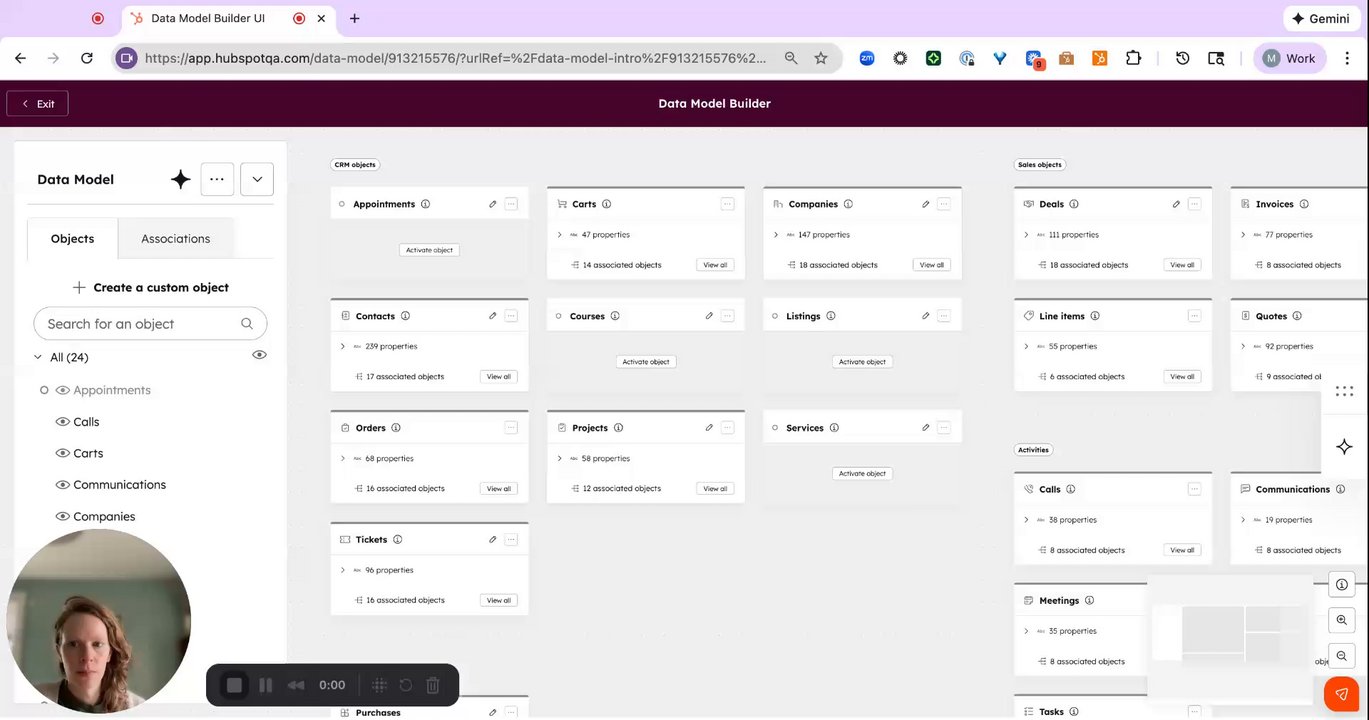The width and height of the screenshot is (1369, 720).
Task: Open the Gemini button in browser
Action: pos(1322,19)
